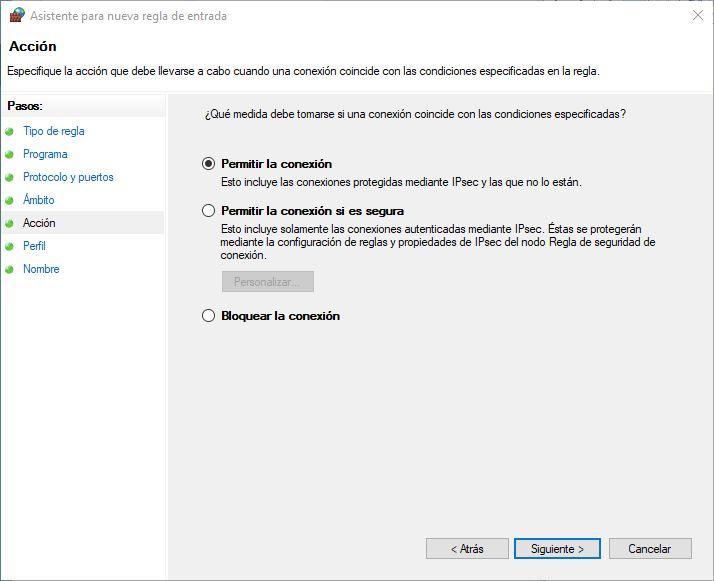This screenshot has width=714, height=581.
Task: Select Permitir la conexión radio option
Action: click(209, 164)
